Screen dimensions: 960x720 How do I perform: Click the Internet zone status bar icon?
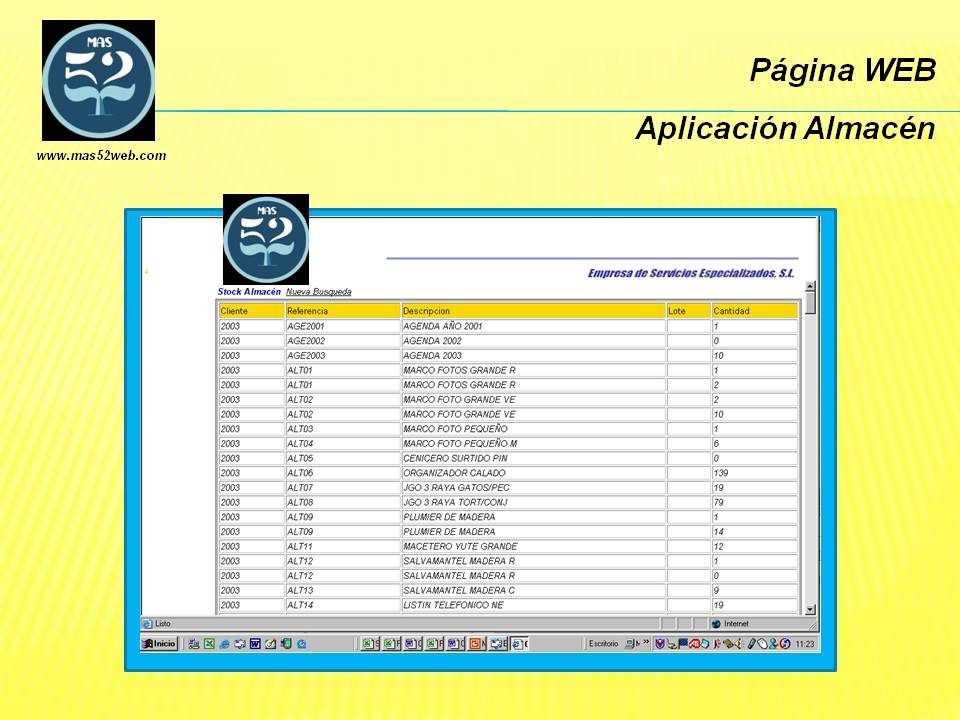(x=716, y=623)
